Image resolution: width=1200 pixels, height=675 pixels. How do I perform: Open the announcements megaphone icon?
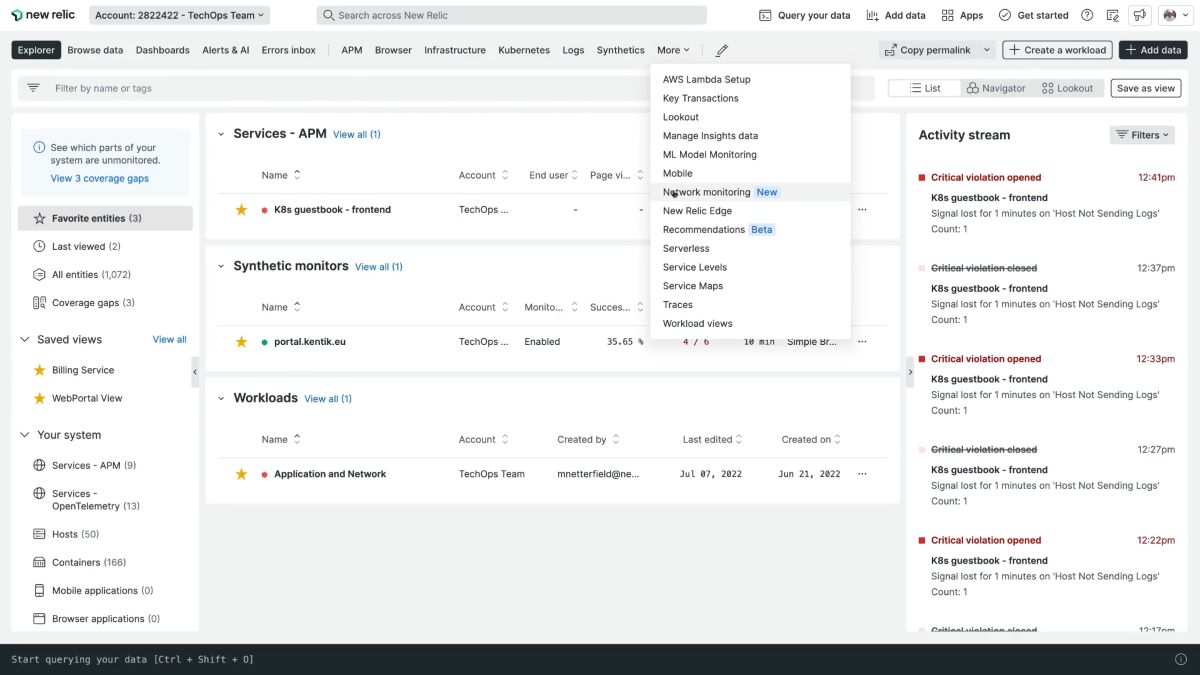[x=1139, y=15]
